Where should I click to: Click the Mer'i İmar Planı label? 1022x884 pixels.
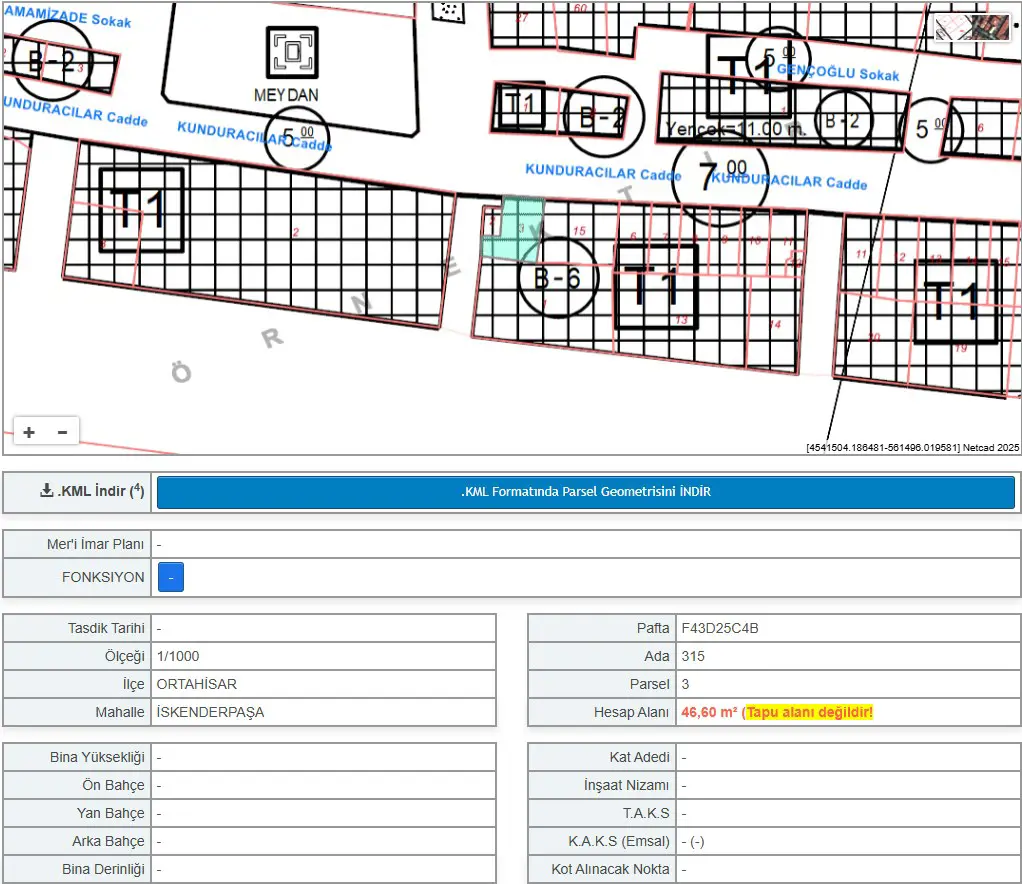pyautogui.click(x=95, y=544)
